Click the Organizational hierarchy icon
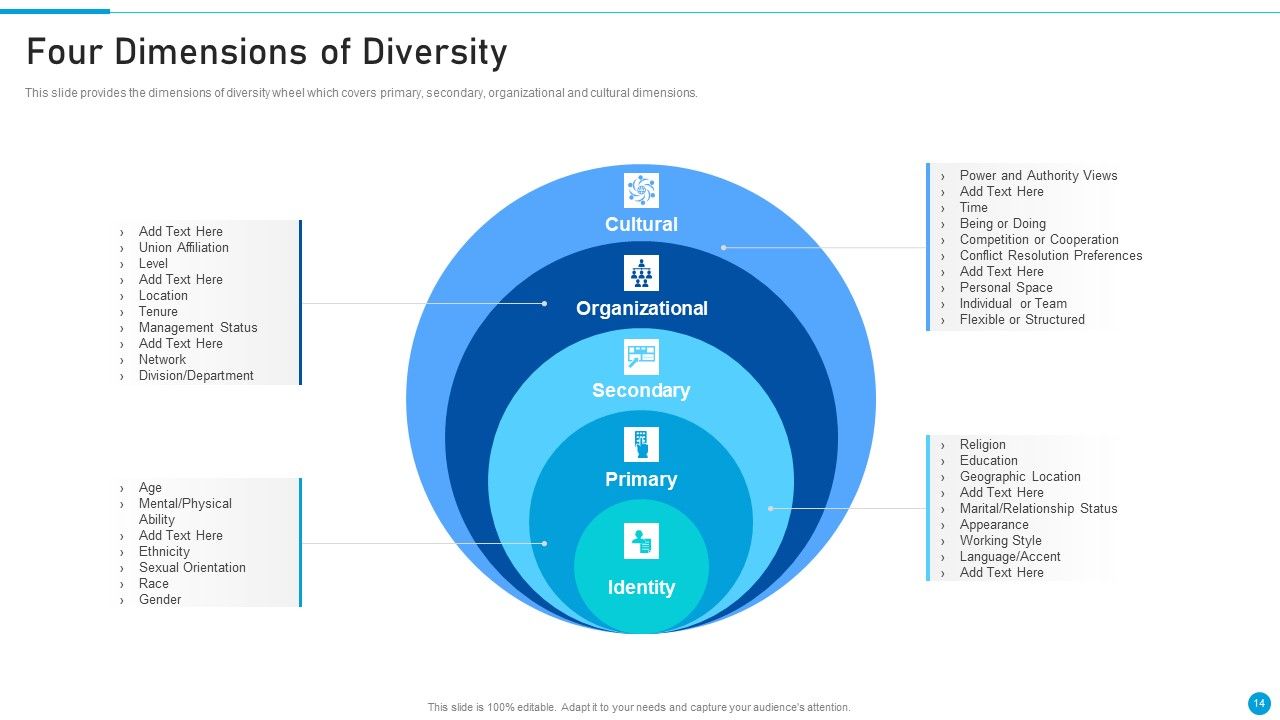Screen dimensions: 1280x720 pos(641,273)
